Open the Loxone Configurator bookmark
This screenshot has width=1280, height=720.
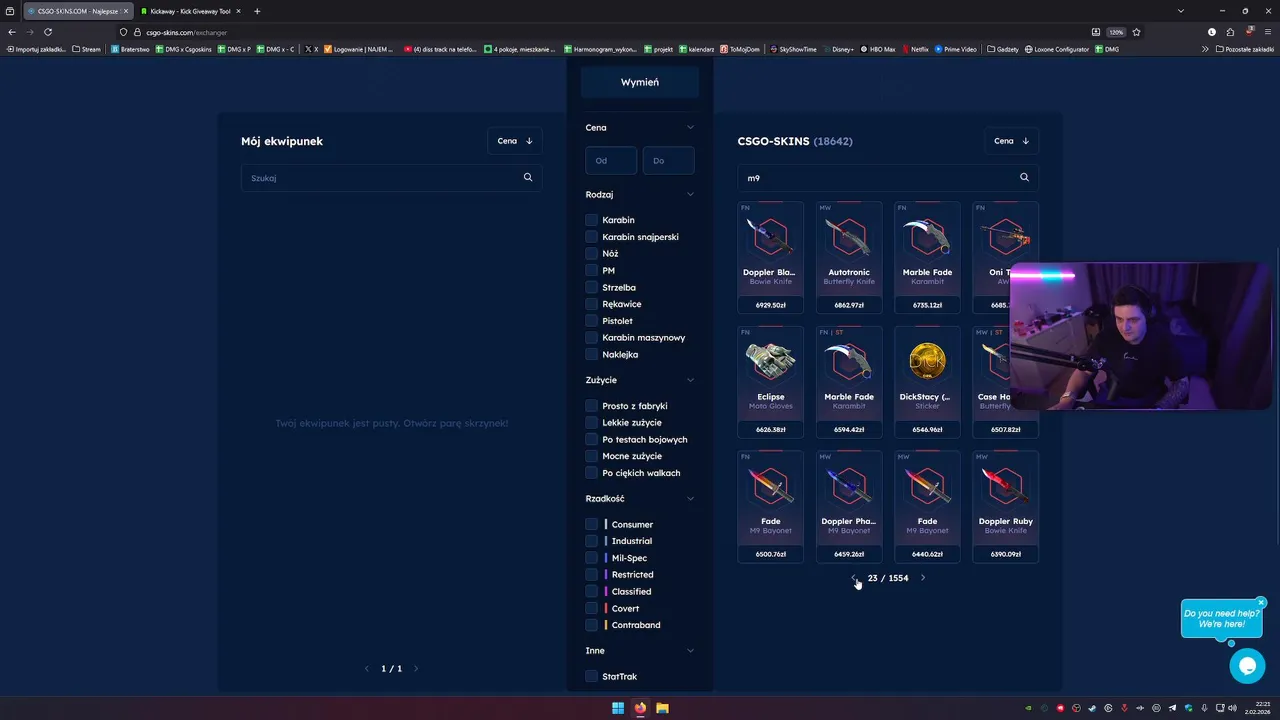click(1057, 49)
